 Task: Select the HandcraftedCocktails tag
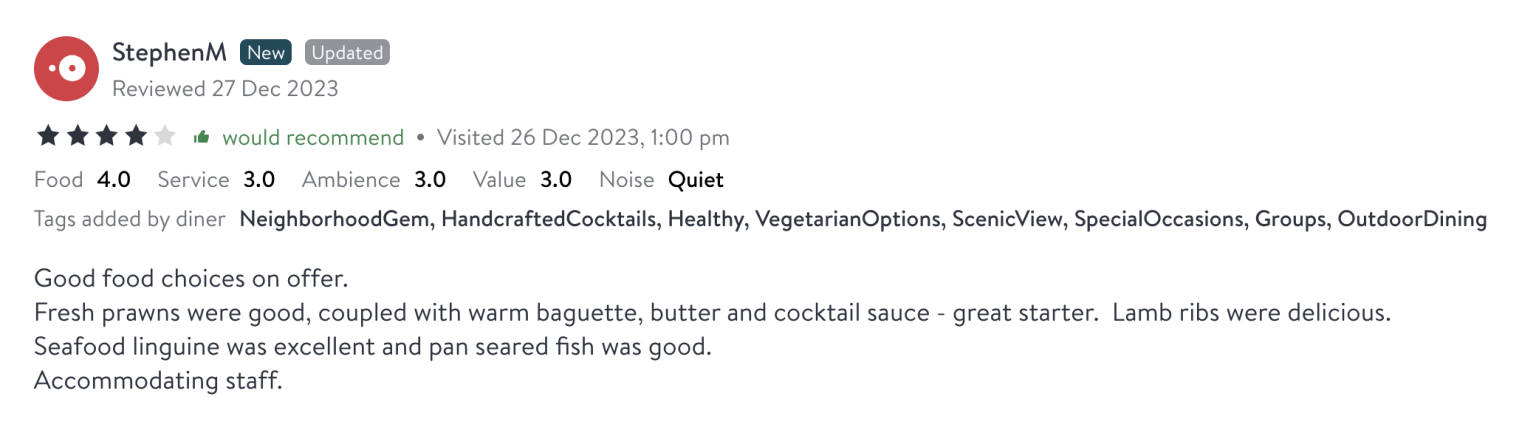[x=548, y=219]
